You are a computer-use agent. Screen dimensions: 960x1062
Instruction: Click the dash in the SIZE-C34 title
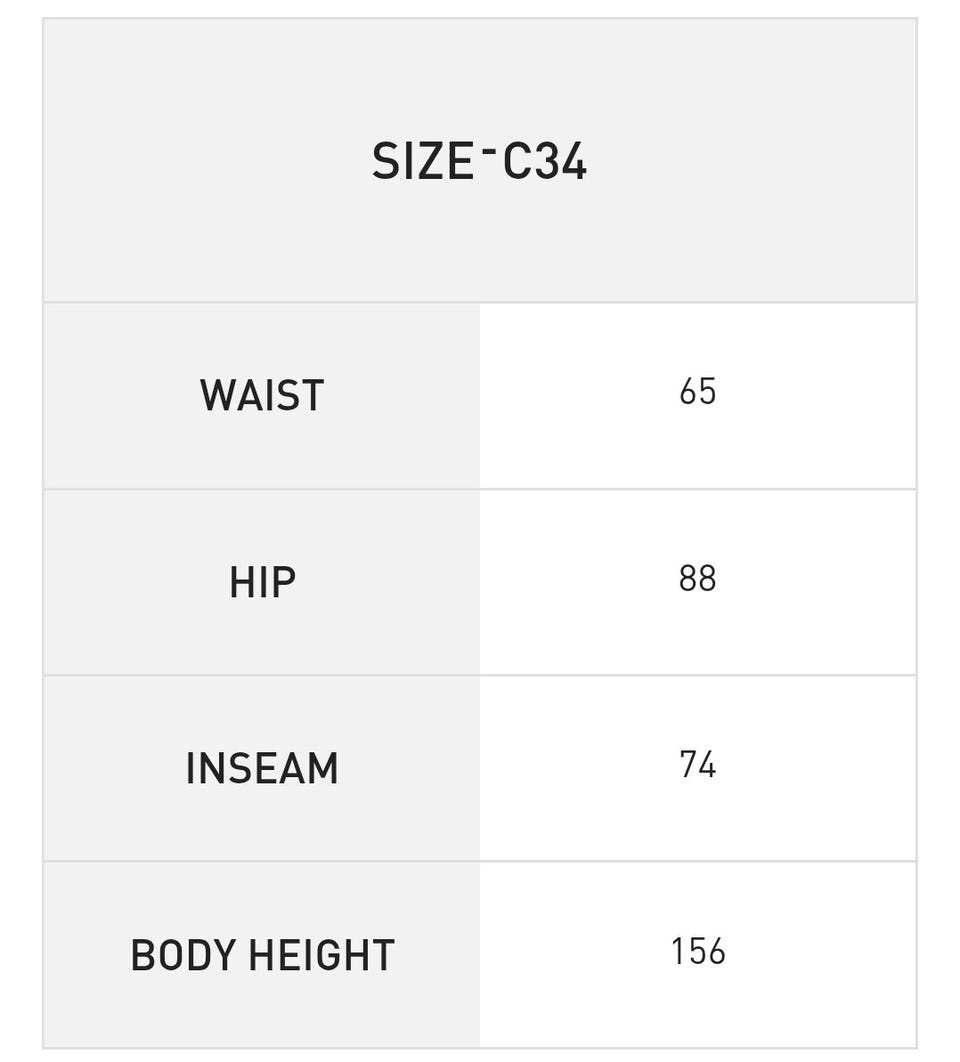tap(489, 150)
